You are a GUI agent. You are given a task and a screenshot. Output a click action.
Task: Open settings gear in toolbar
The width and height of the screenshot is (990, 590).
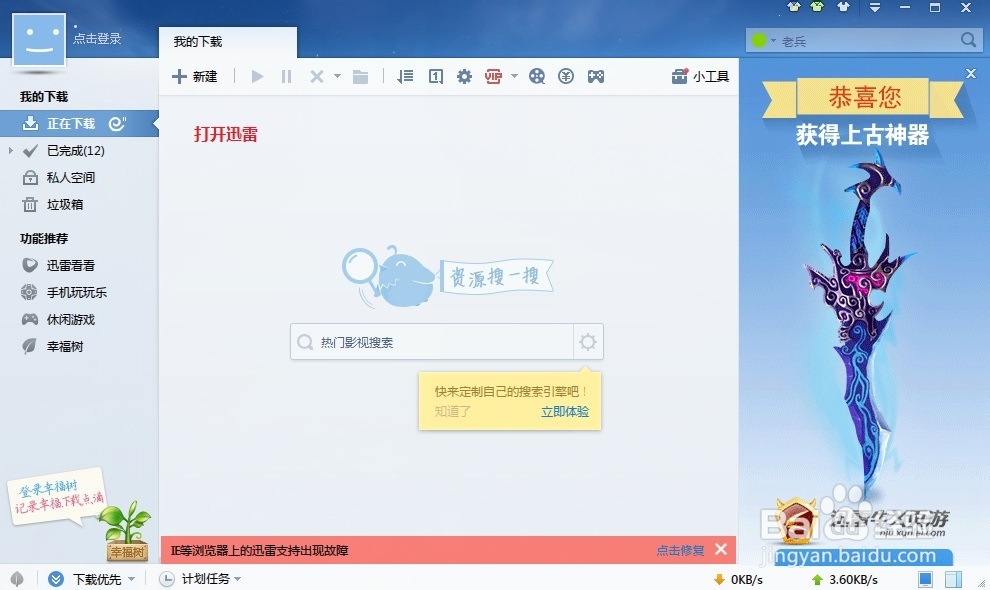tap(464, 76)
